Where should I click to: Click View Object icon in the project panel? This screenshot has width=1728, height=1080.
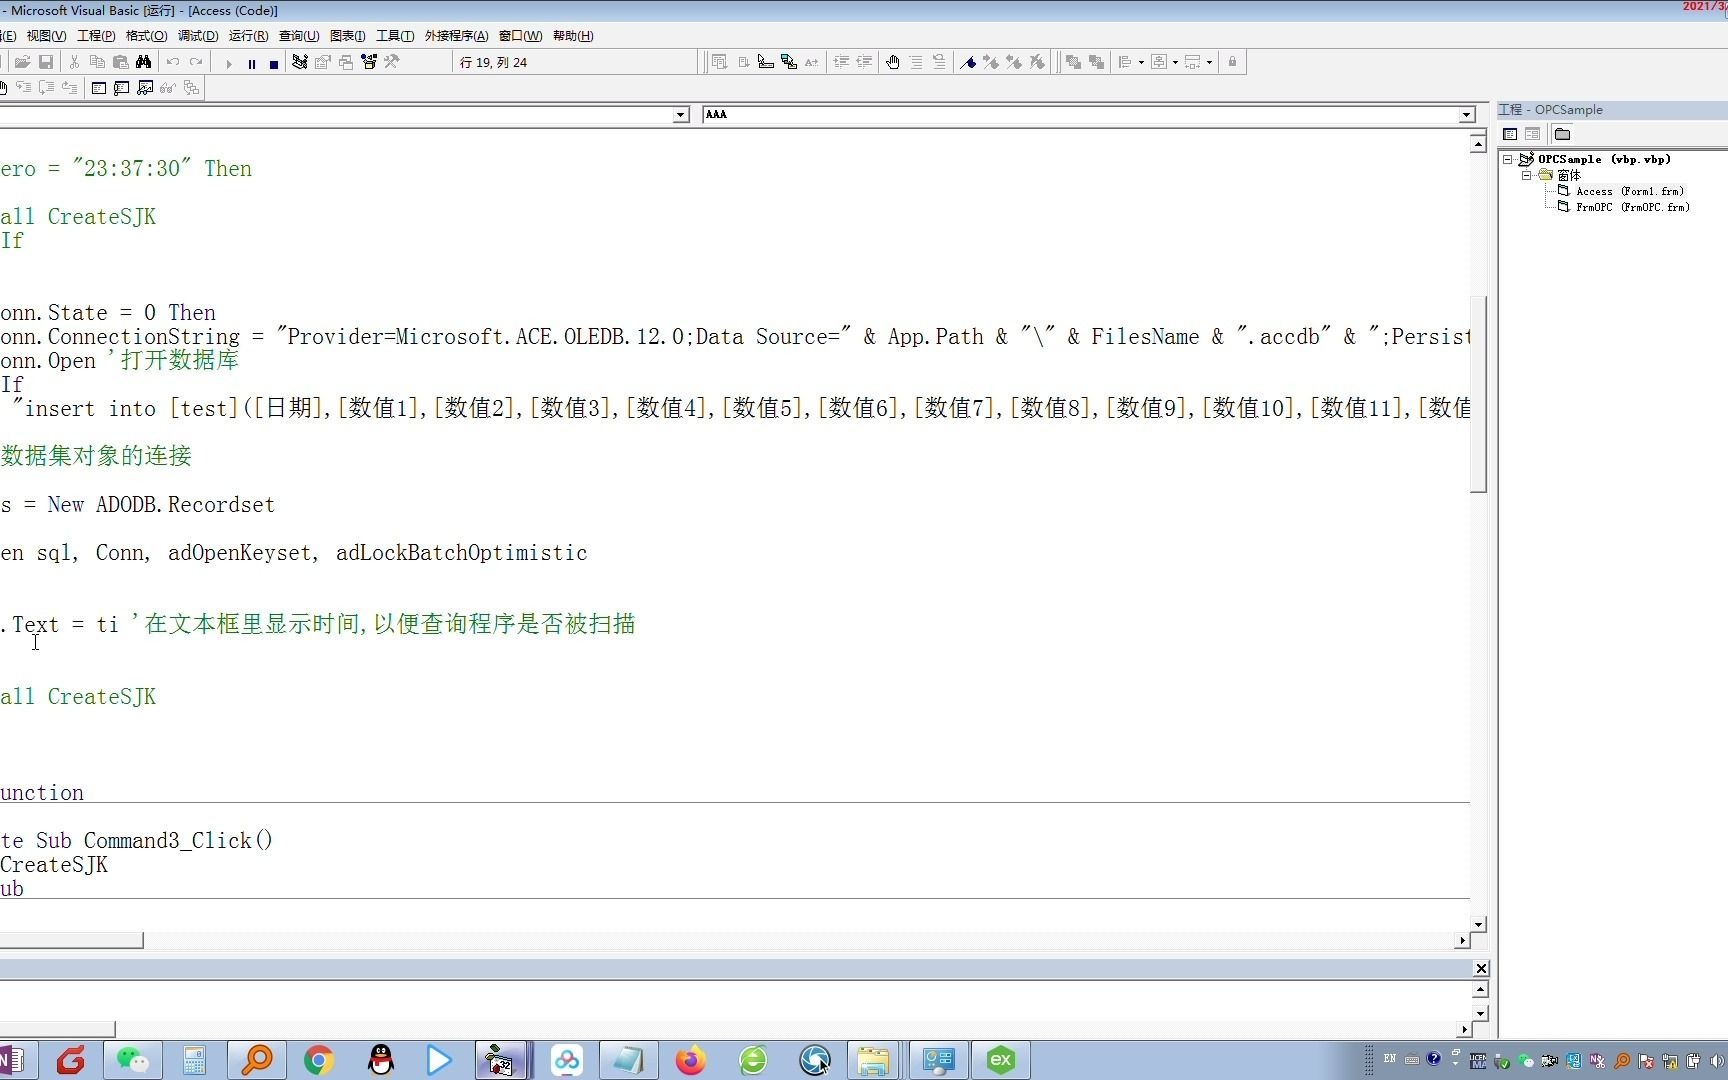click(1533, 134)
